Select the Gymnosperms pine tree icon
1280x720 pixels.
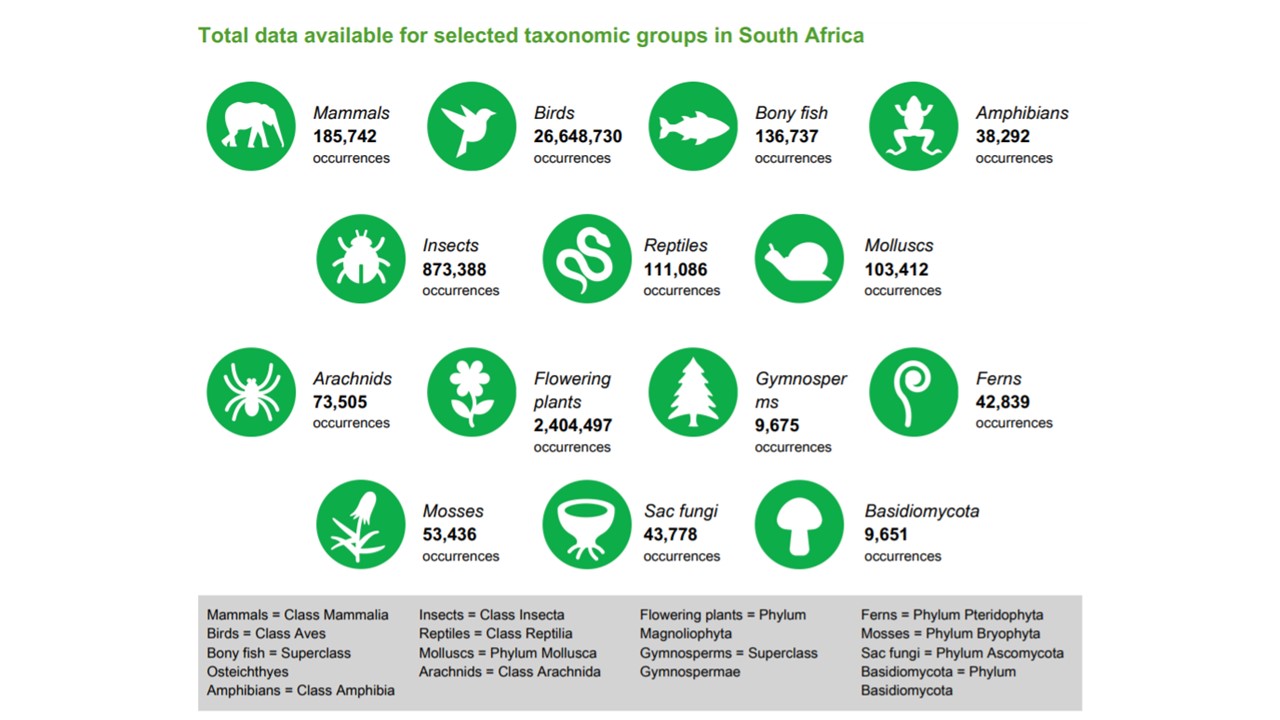693,392
